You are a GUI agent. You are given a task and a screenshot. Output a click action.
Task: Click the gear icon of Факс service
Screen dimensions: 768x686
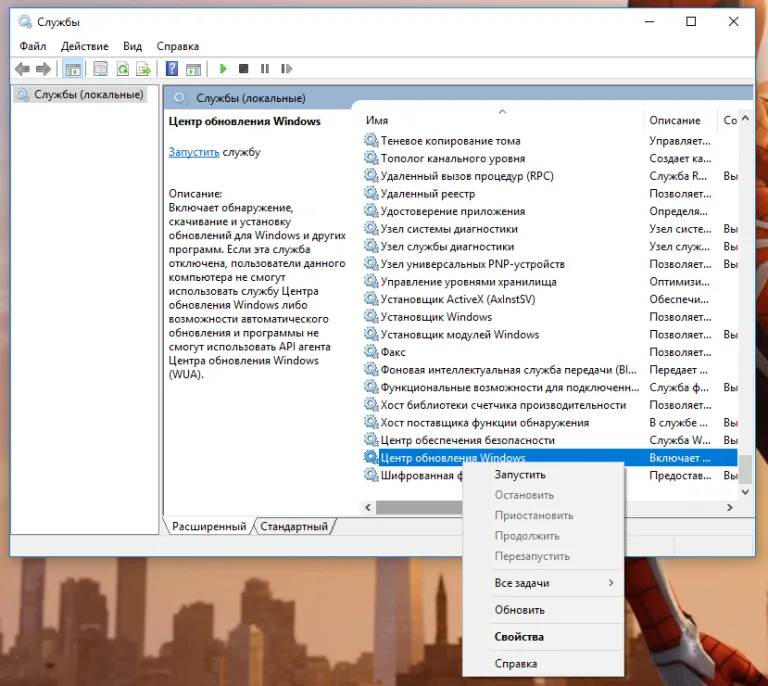click(x=371, y=352)
